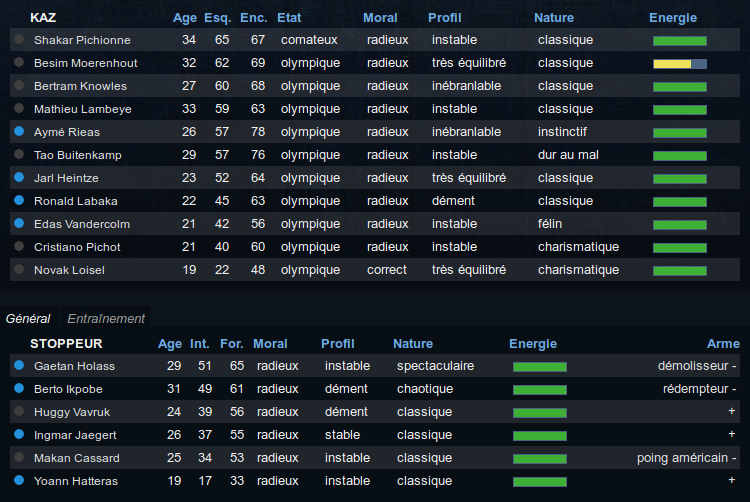This screenshot has height=502, width=750.
Task: Click the 'spectaculaire' nature cell
Action: tap(435, 366)
